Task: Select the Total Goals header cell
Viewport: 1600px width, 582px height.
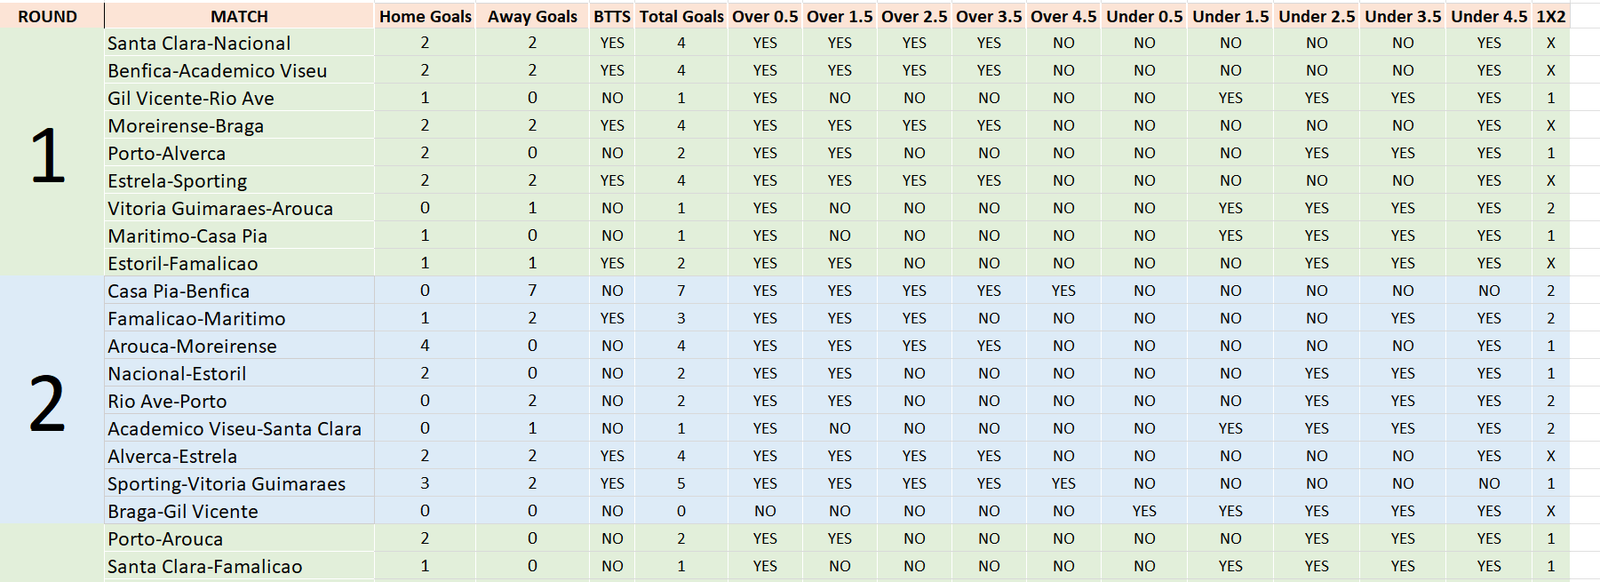Action: point(682,16)
